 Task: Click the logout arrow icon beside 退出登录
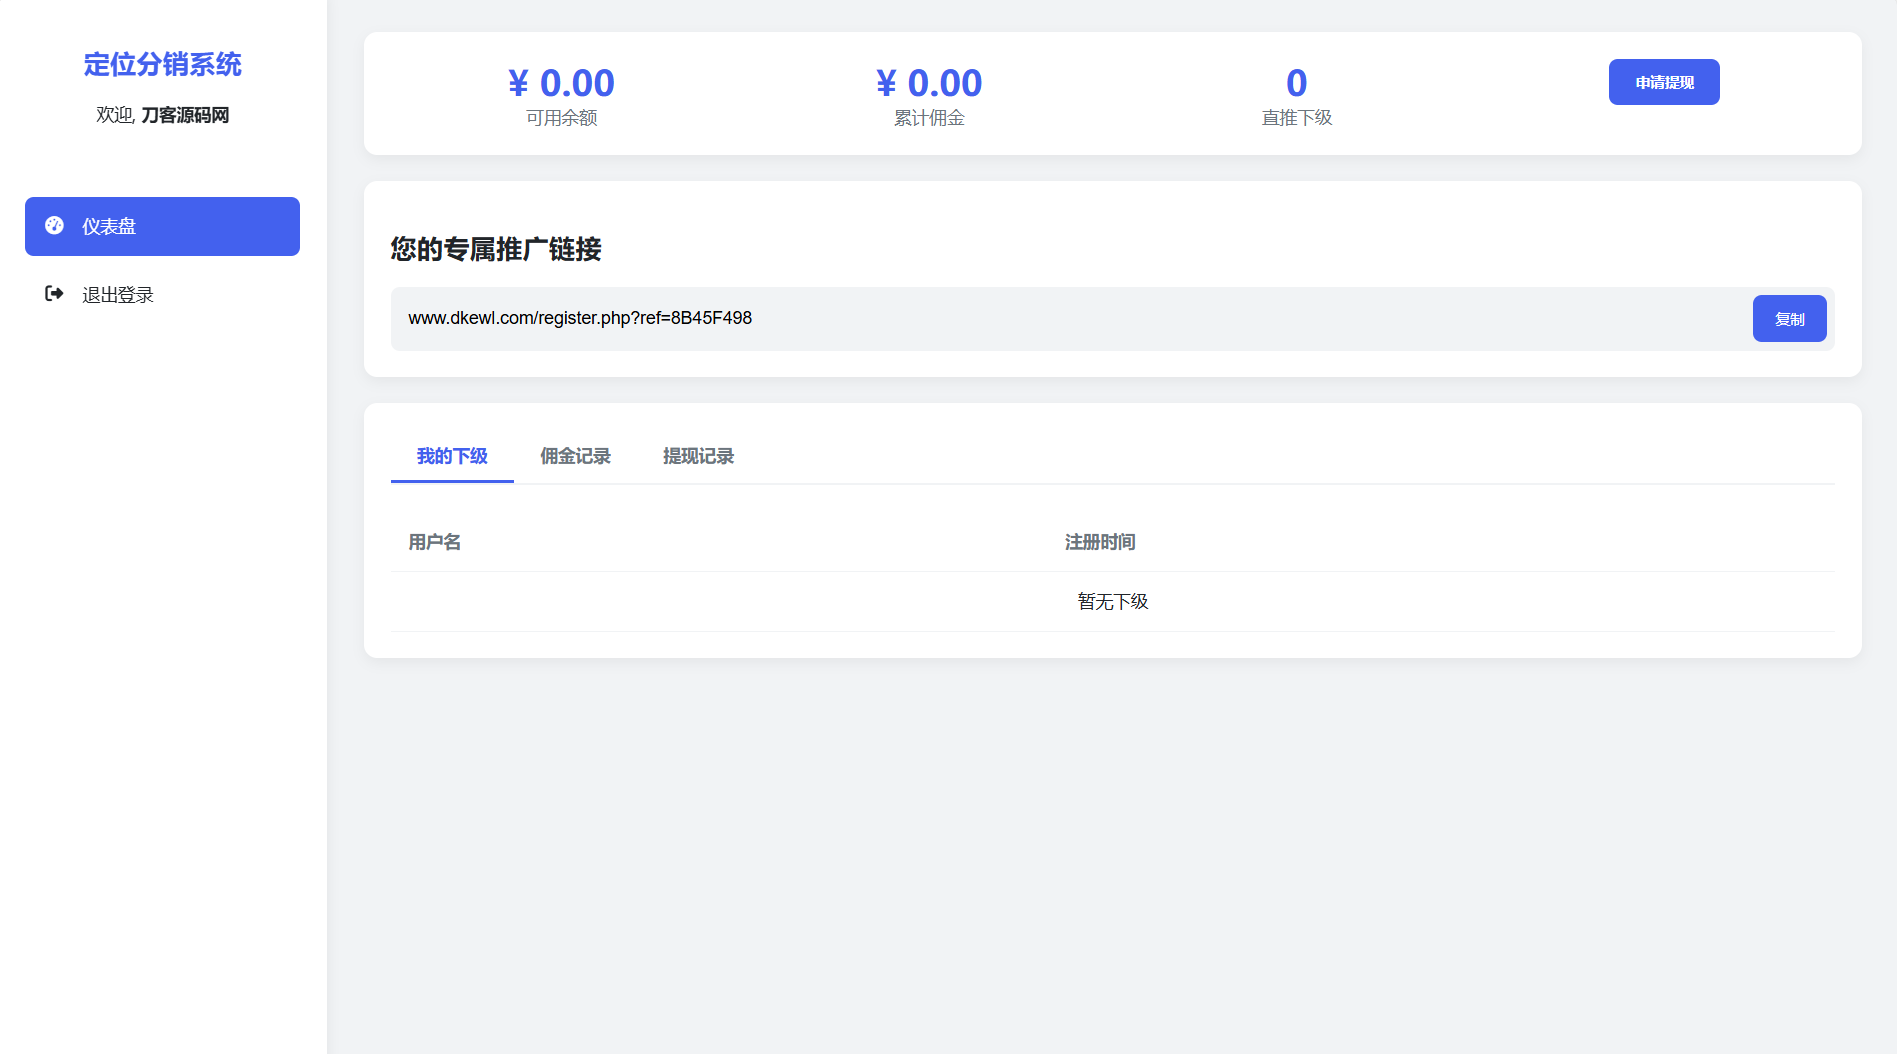coord(55,294)
